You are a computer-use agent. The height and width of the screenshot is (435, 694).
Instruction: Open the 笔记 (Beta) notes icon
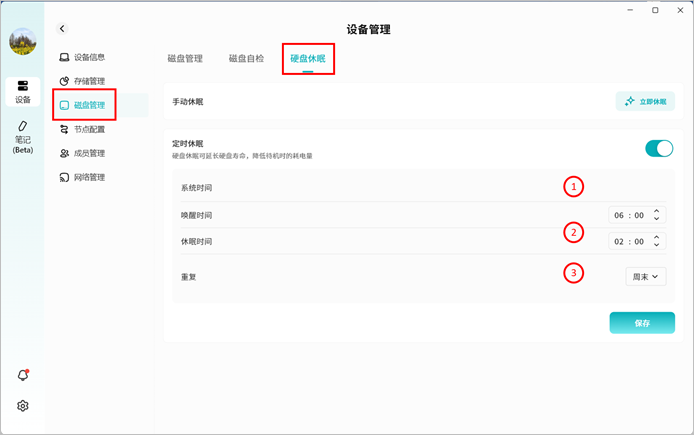[x=23, y=137]
